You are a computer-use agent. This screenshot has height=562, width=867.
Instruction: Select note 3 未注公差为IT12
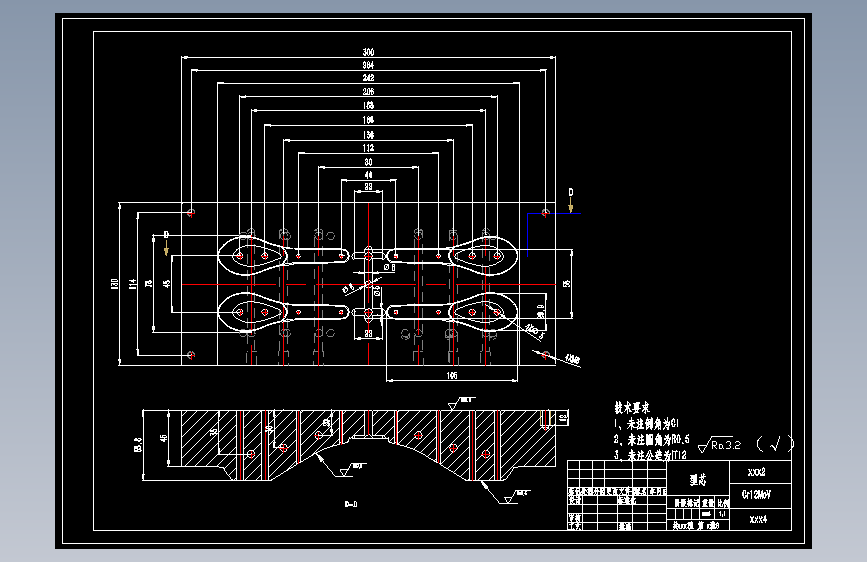[x=650, y=455]
